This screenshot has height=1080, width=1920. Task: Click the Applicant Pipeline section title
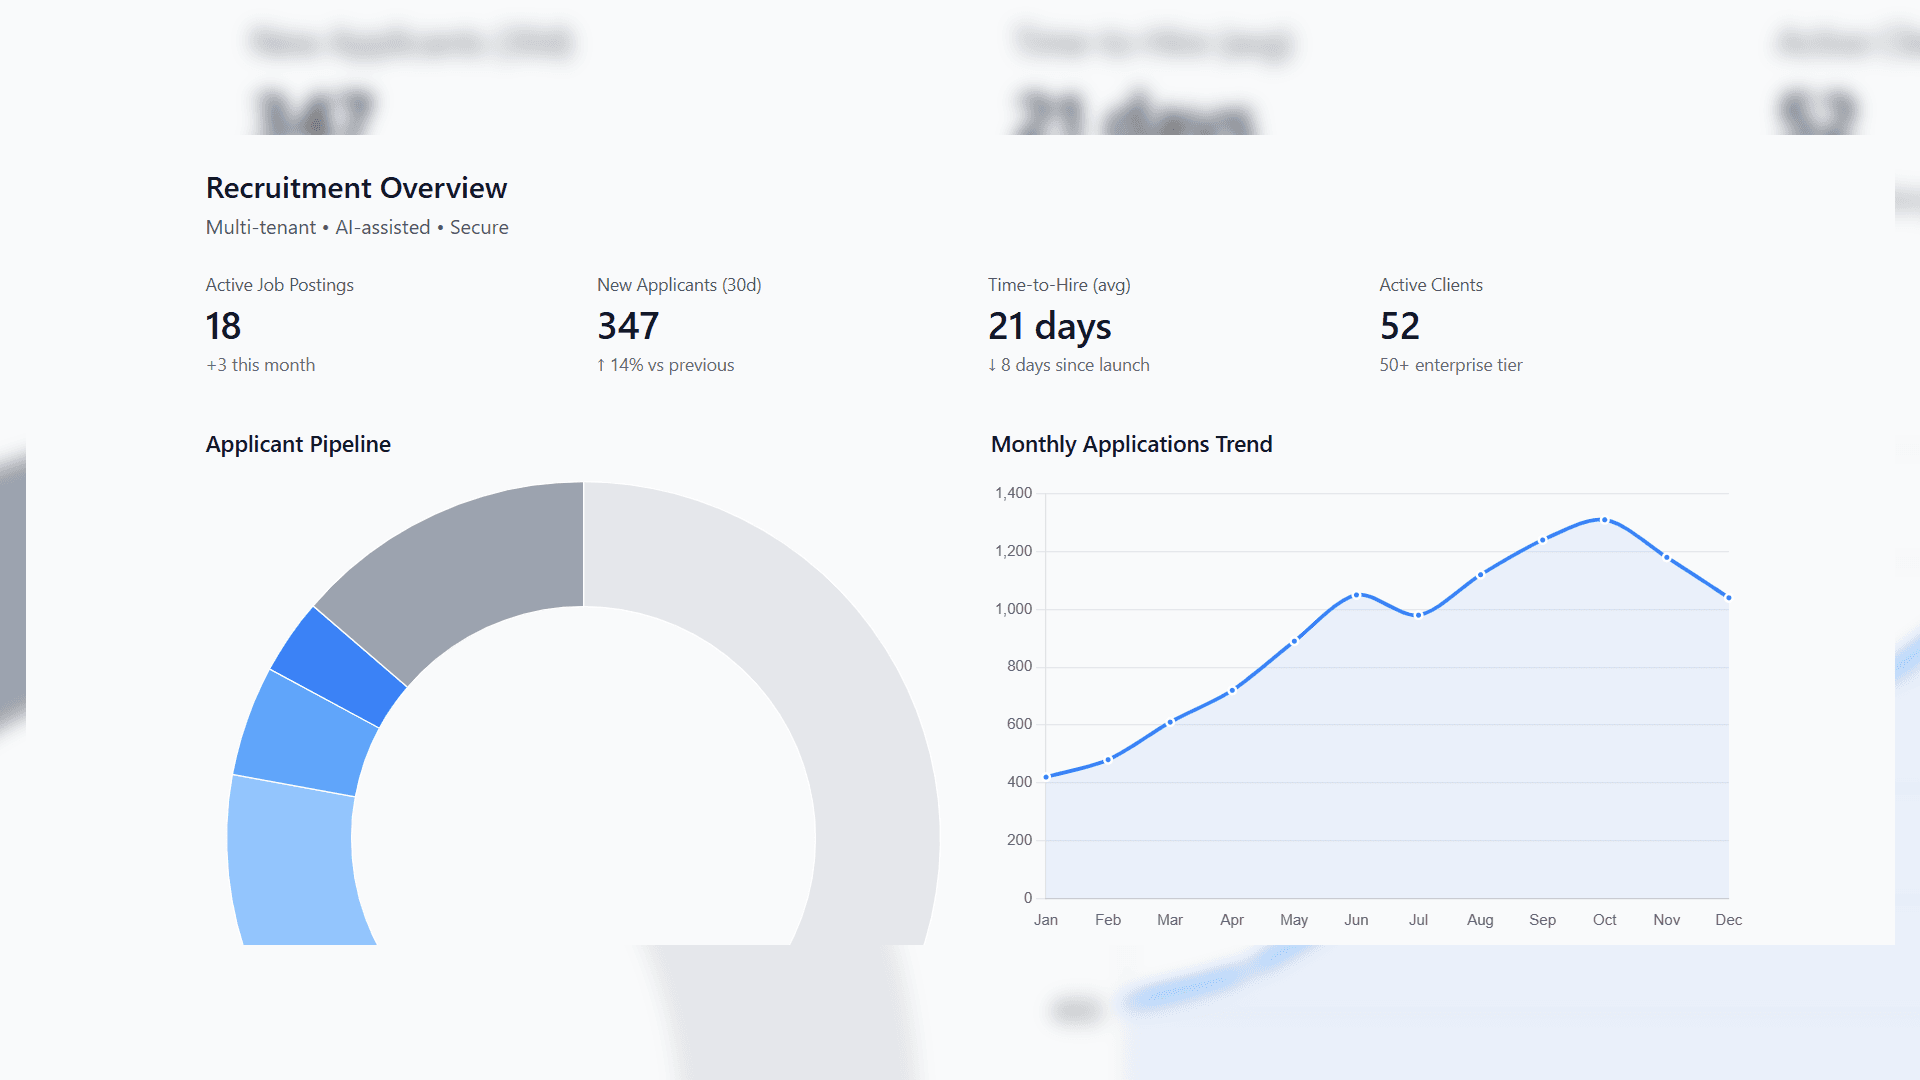[x=297, y=444]
